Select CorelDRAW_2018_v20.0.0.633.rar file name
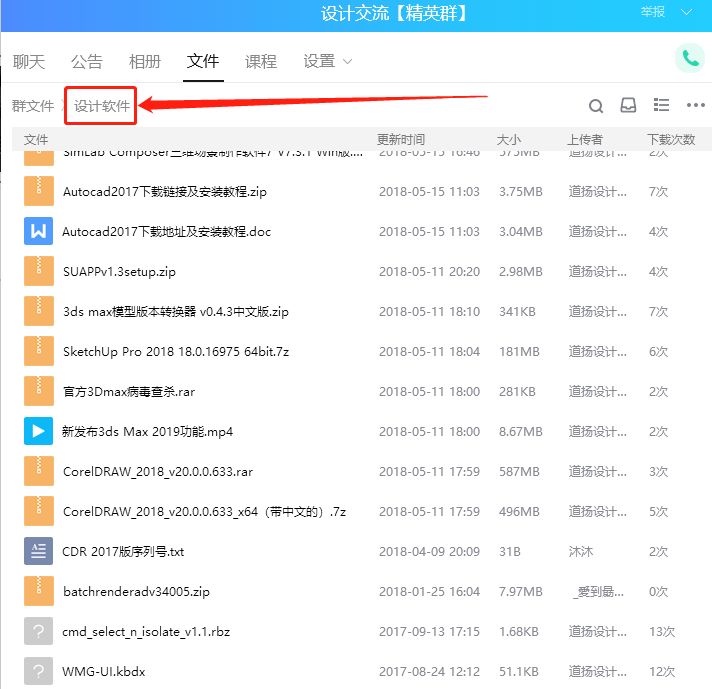 coord(158,471)
